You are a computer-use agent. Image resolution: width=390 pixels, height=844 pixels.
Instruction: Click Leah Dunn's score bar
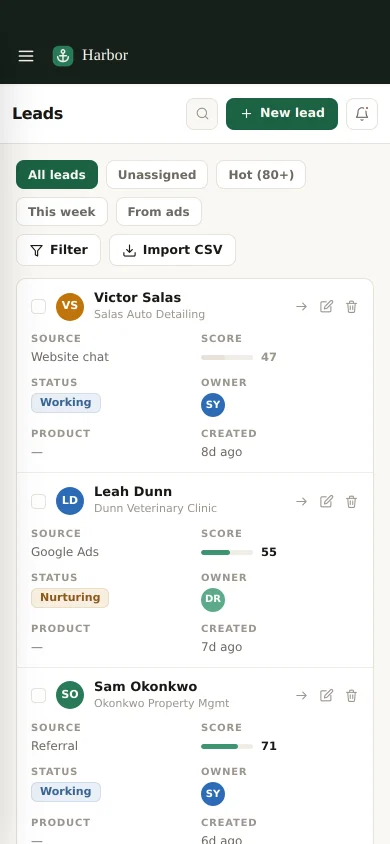[227, 552]
